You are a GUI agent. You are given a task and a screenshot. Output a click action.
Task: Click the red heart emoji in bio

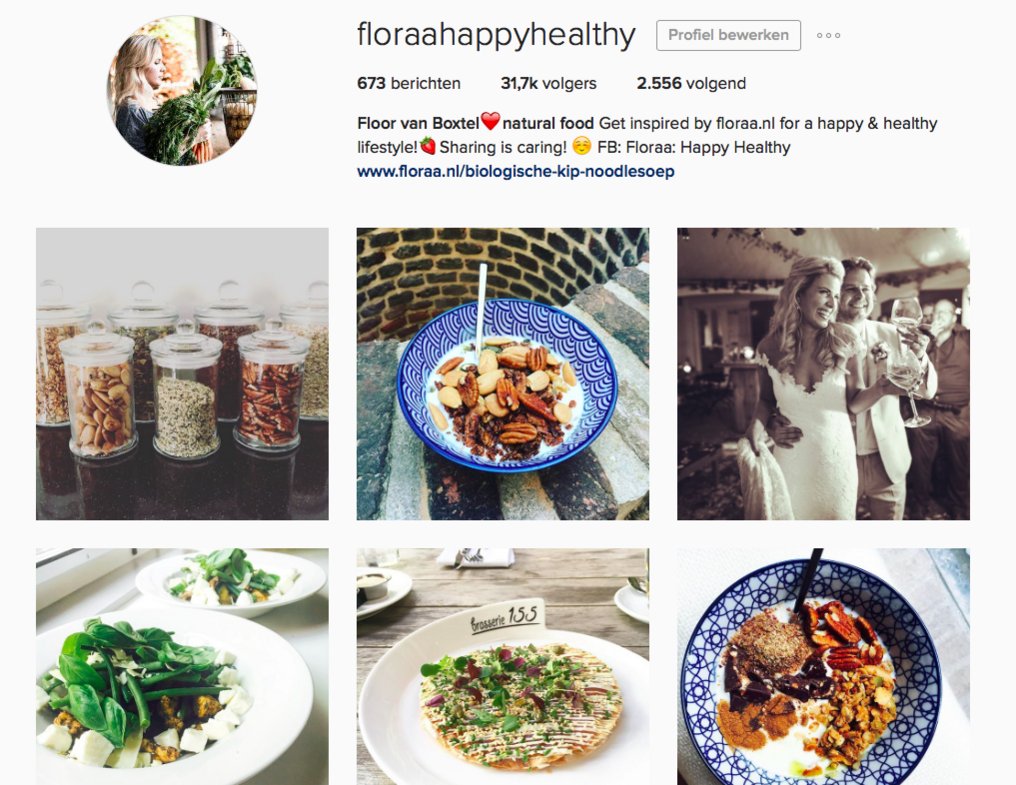491,122
